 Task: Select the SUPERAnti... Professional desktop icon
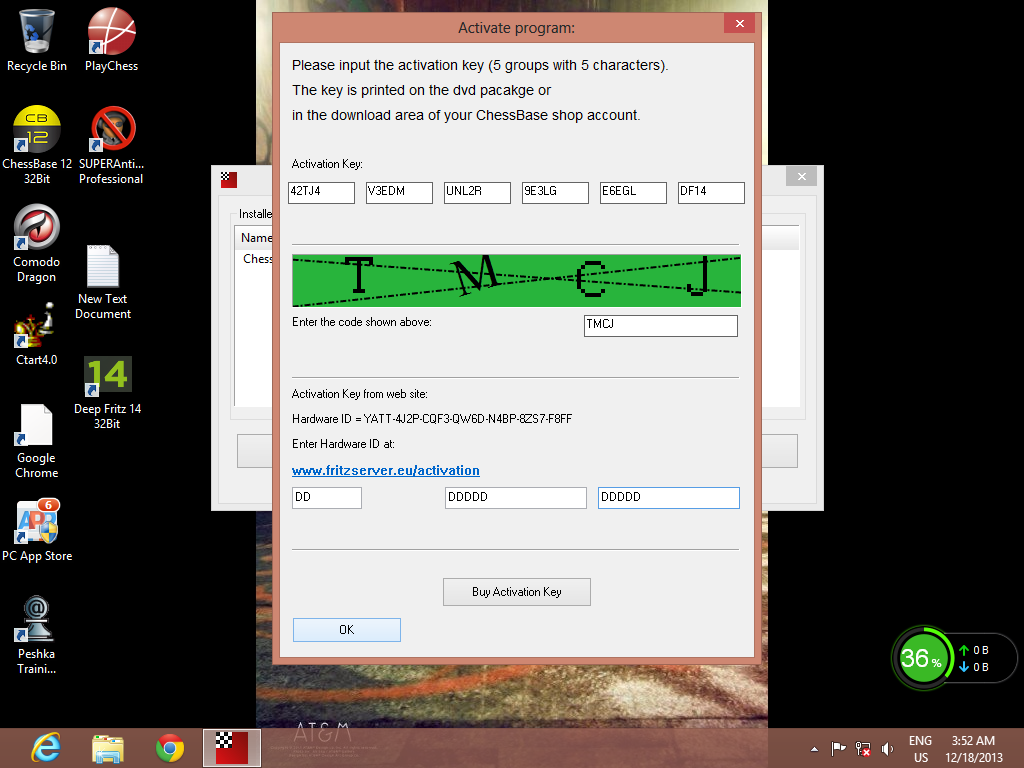click(111, 145)
